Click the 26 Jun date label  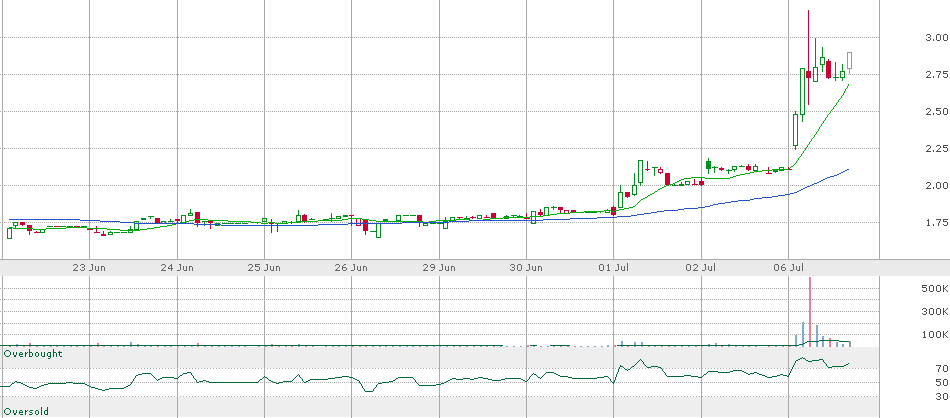click(x=352, y=267)
